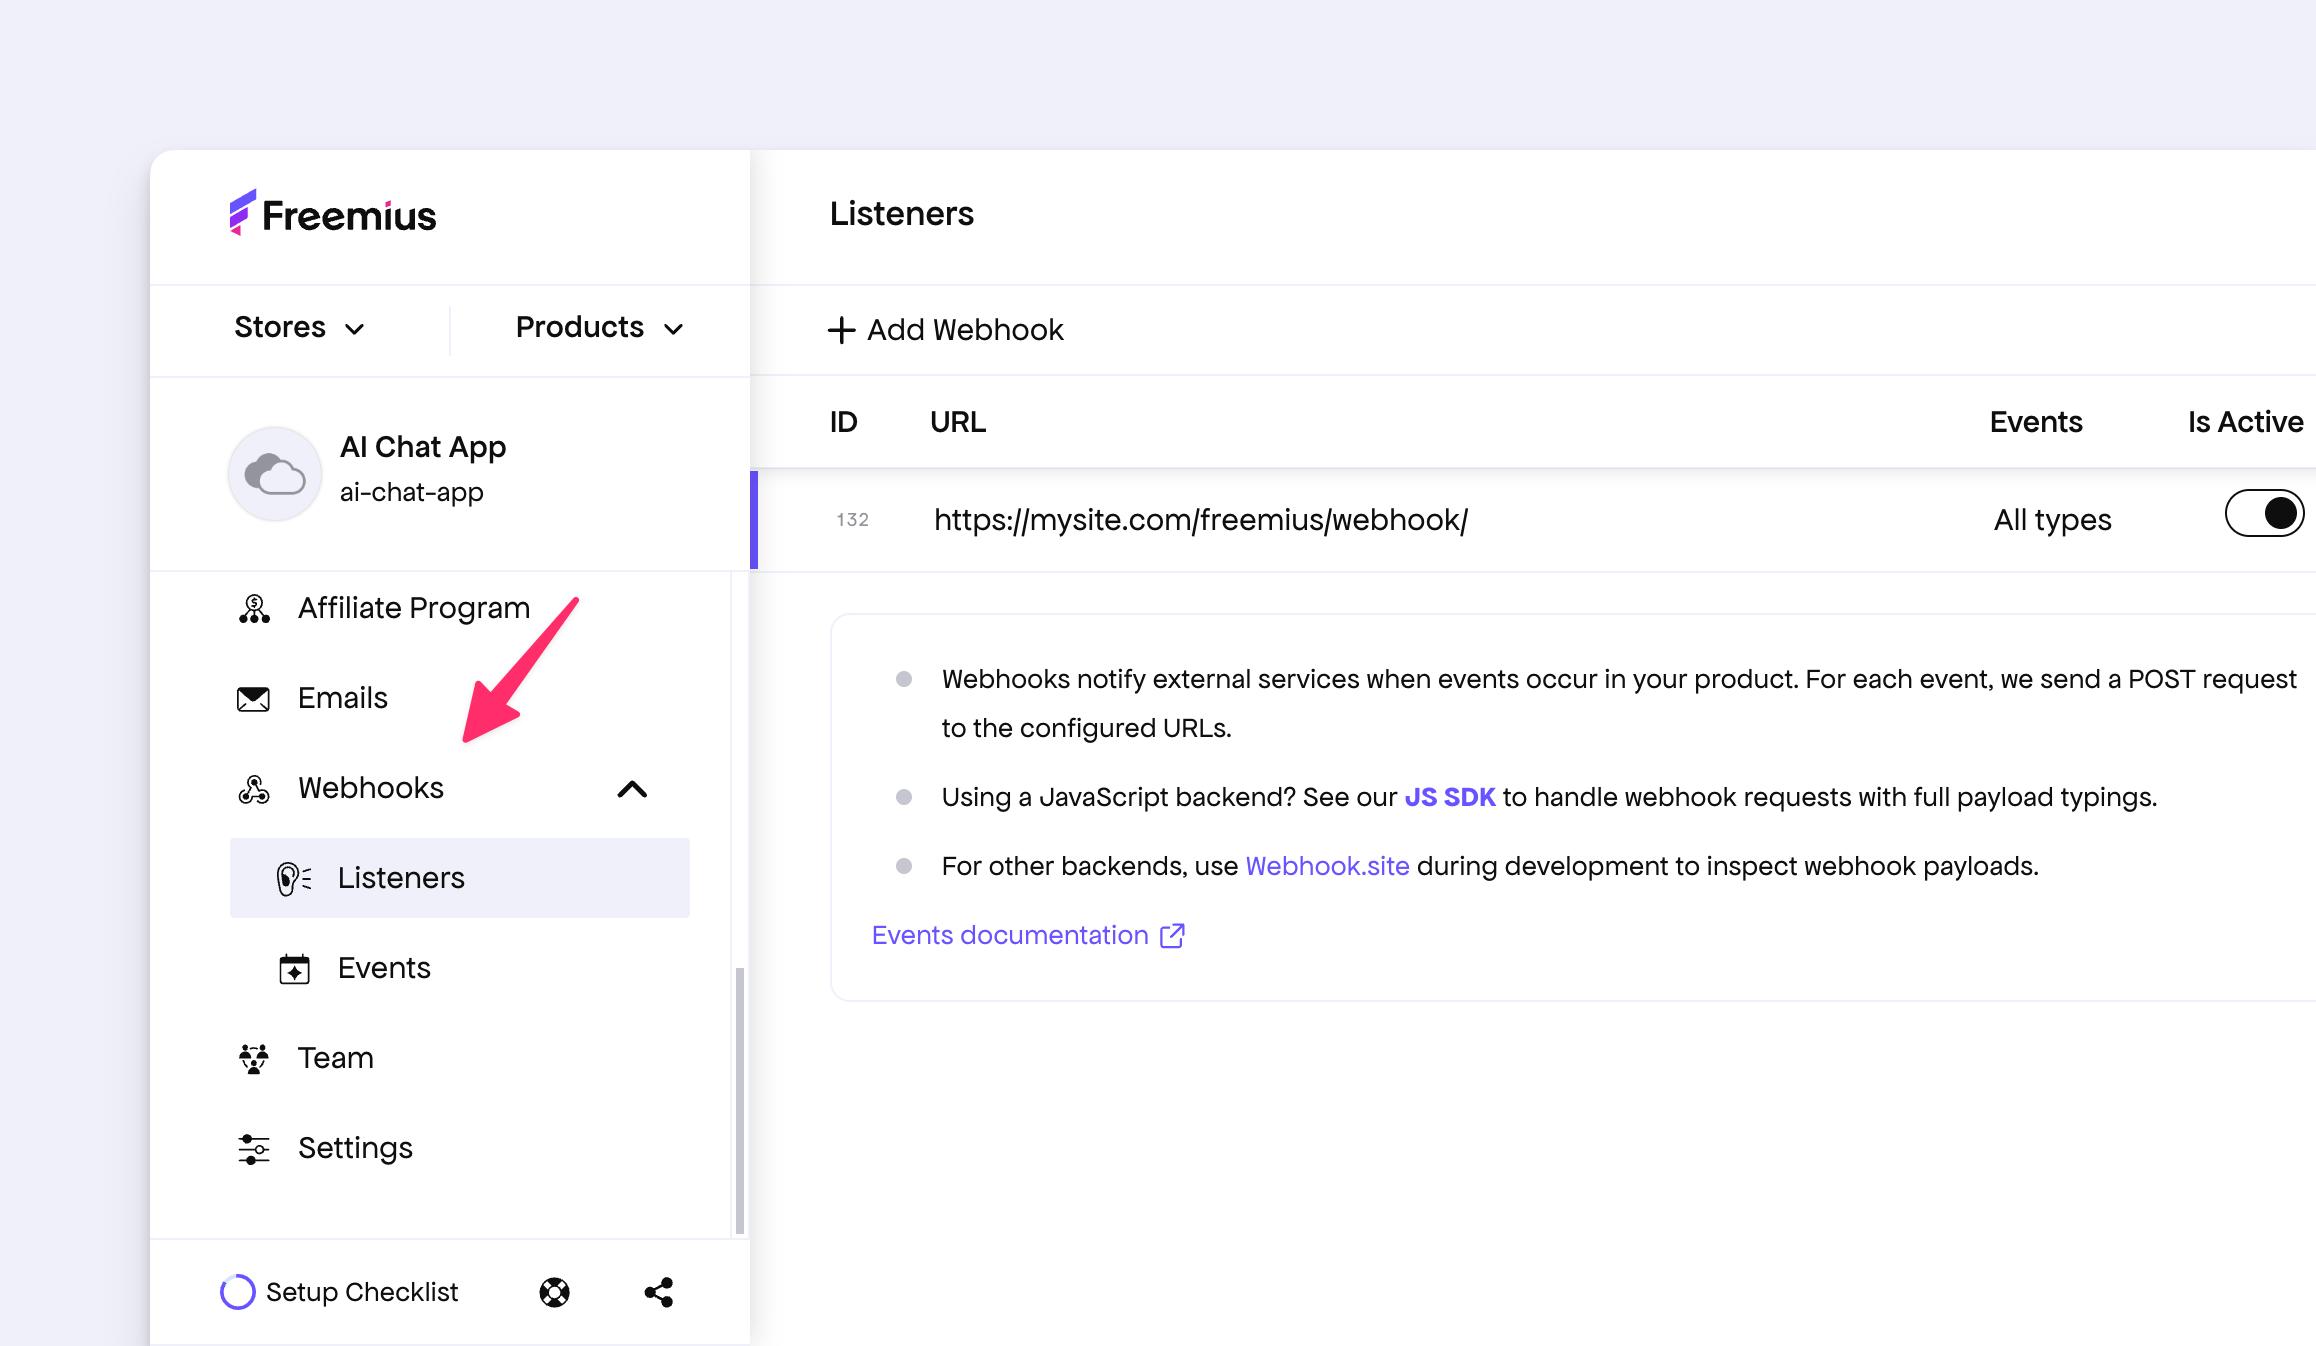Select the Listeners submenu item
Viewport: 2316px width, 1346px height.
click(401, 878)
